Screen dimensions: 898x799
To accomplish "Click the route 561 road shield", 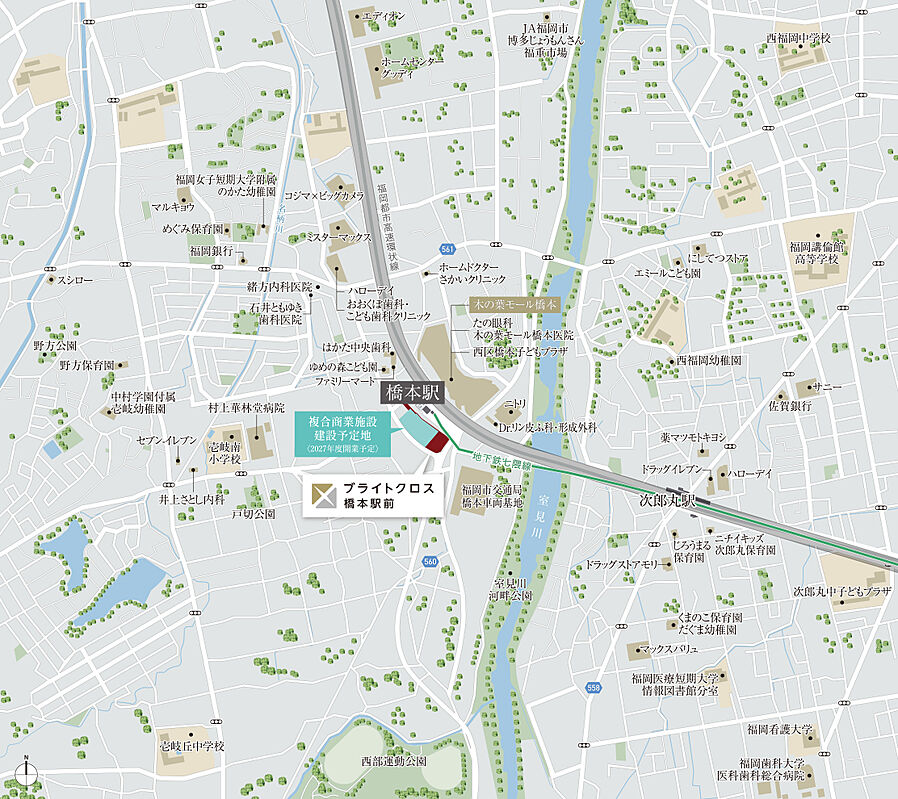I will coord(447,249).
